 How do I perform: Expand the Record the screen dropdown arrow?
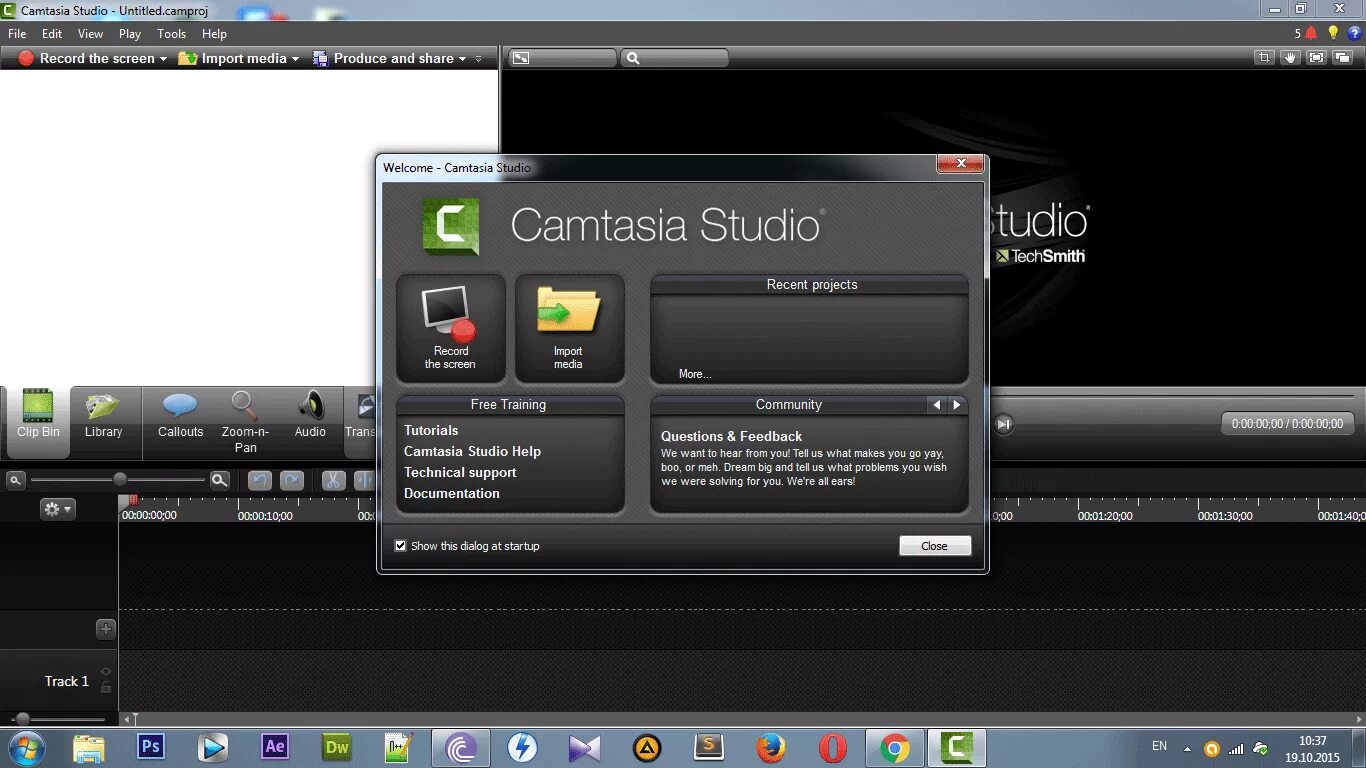pos(163,59)
